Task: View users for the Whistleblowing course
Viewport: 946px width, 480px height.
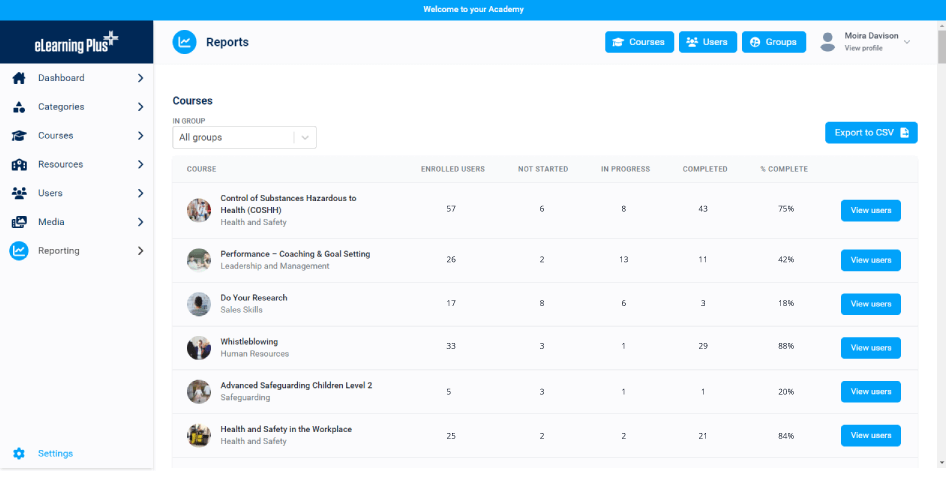Action: point(870,348)
